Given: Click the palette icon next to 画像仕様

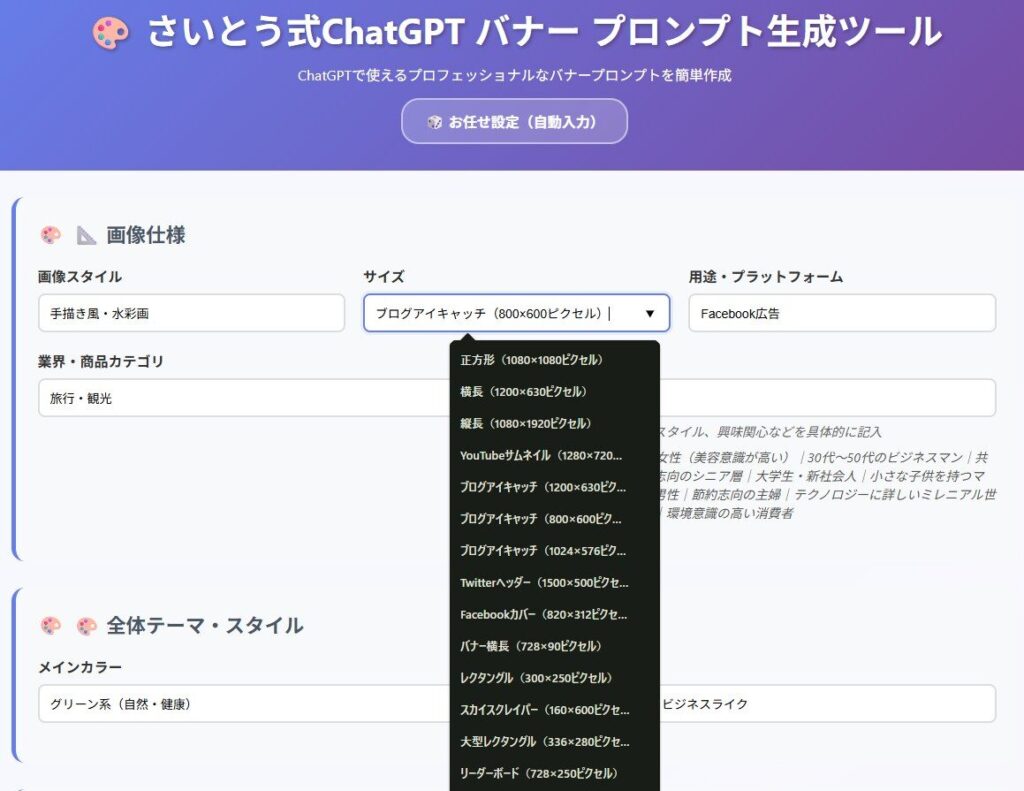Looking at the screenshot, I should (51, 234).
